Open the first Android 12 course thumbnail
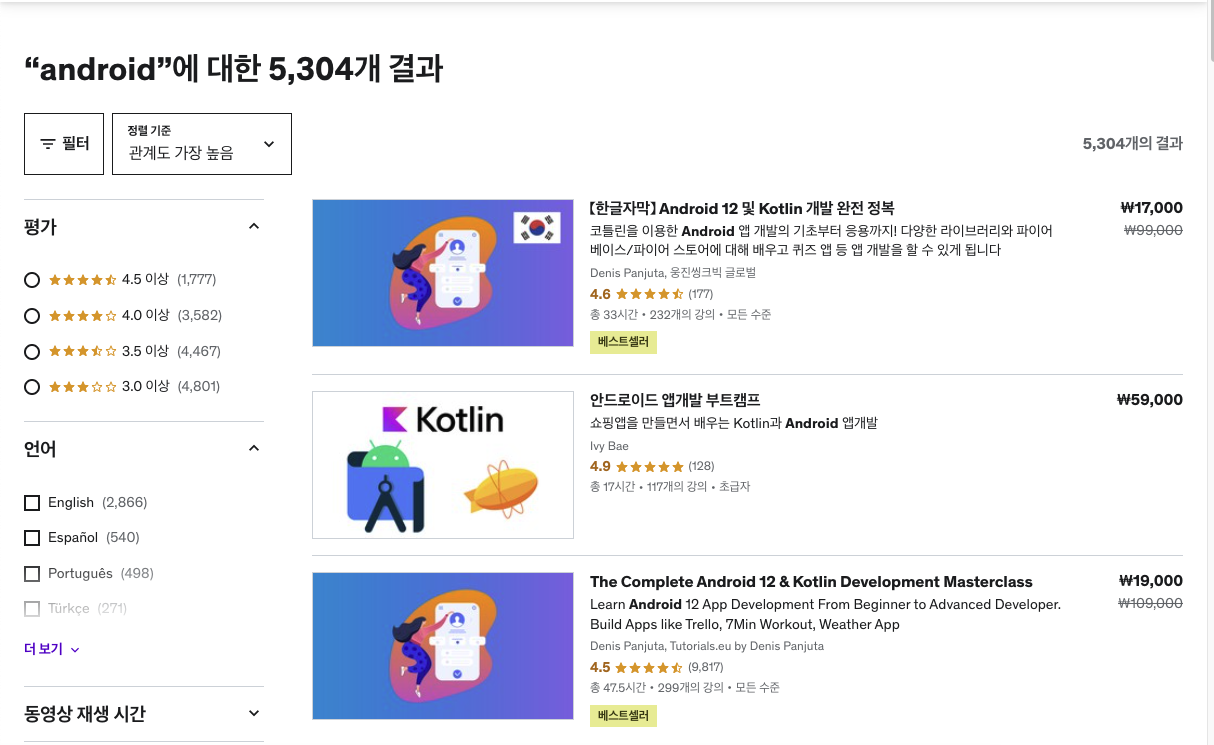This screenshot has width=1214, height=745. point(443,272)
